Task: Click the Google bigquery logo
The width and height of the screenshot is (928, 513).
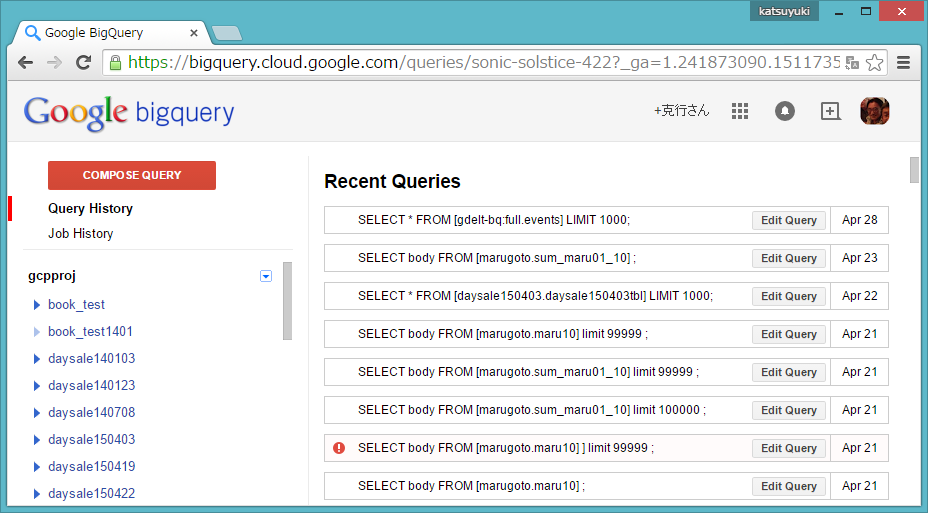Action: coord(129,112)
